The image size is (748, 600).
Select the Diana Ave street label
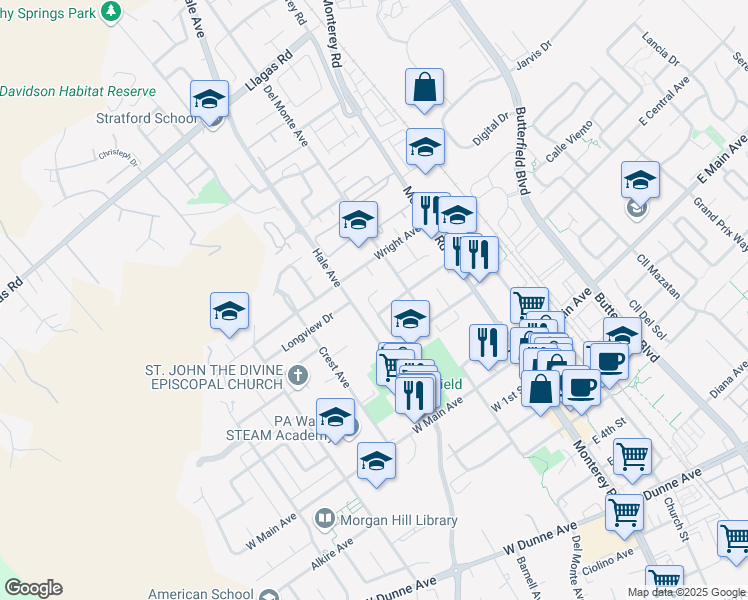click(728, 380)
